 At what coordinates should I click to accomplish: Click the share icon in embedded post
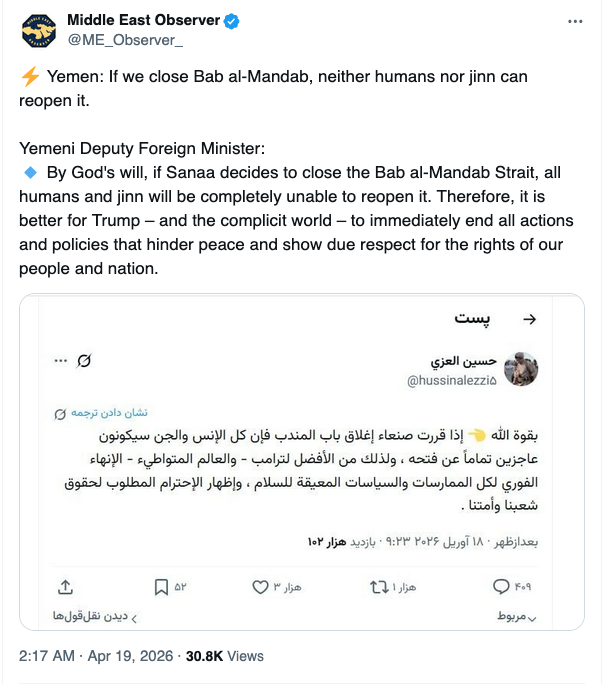tap(66, 586)
